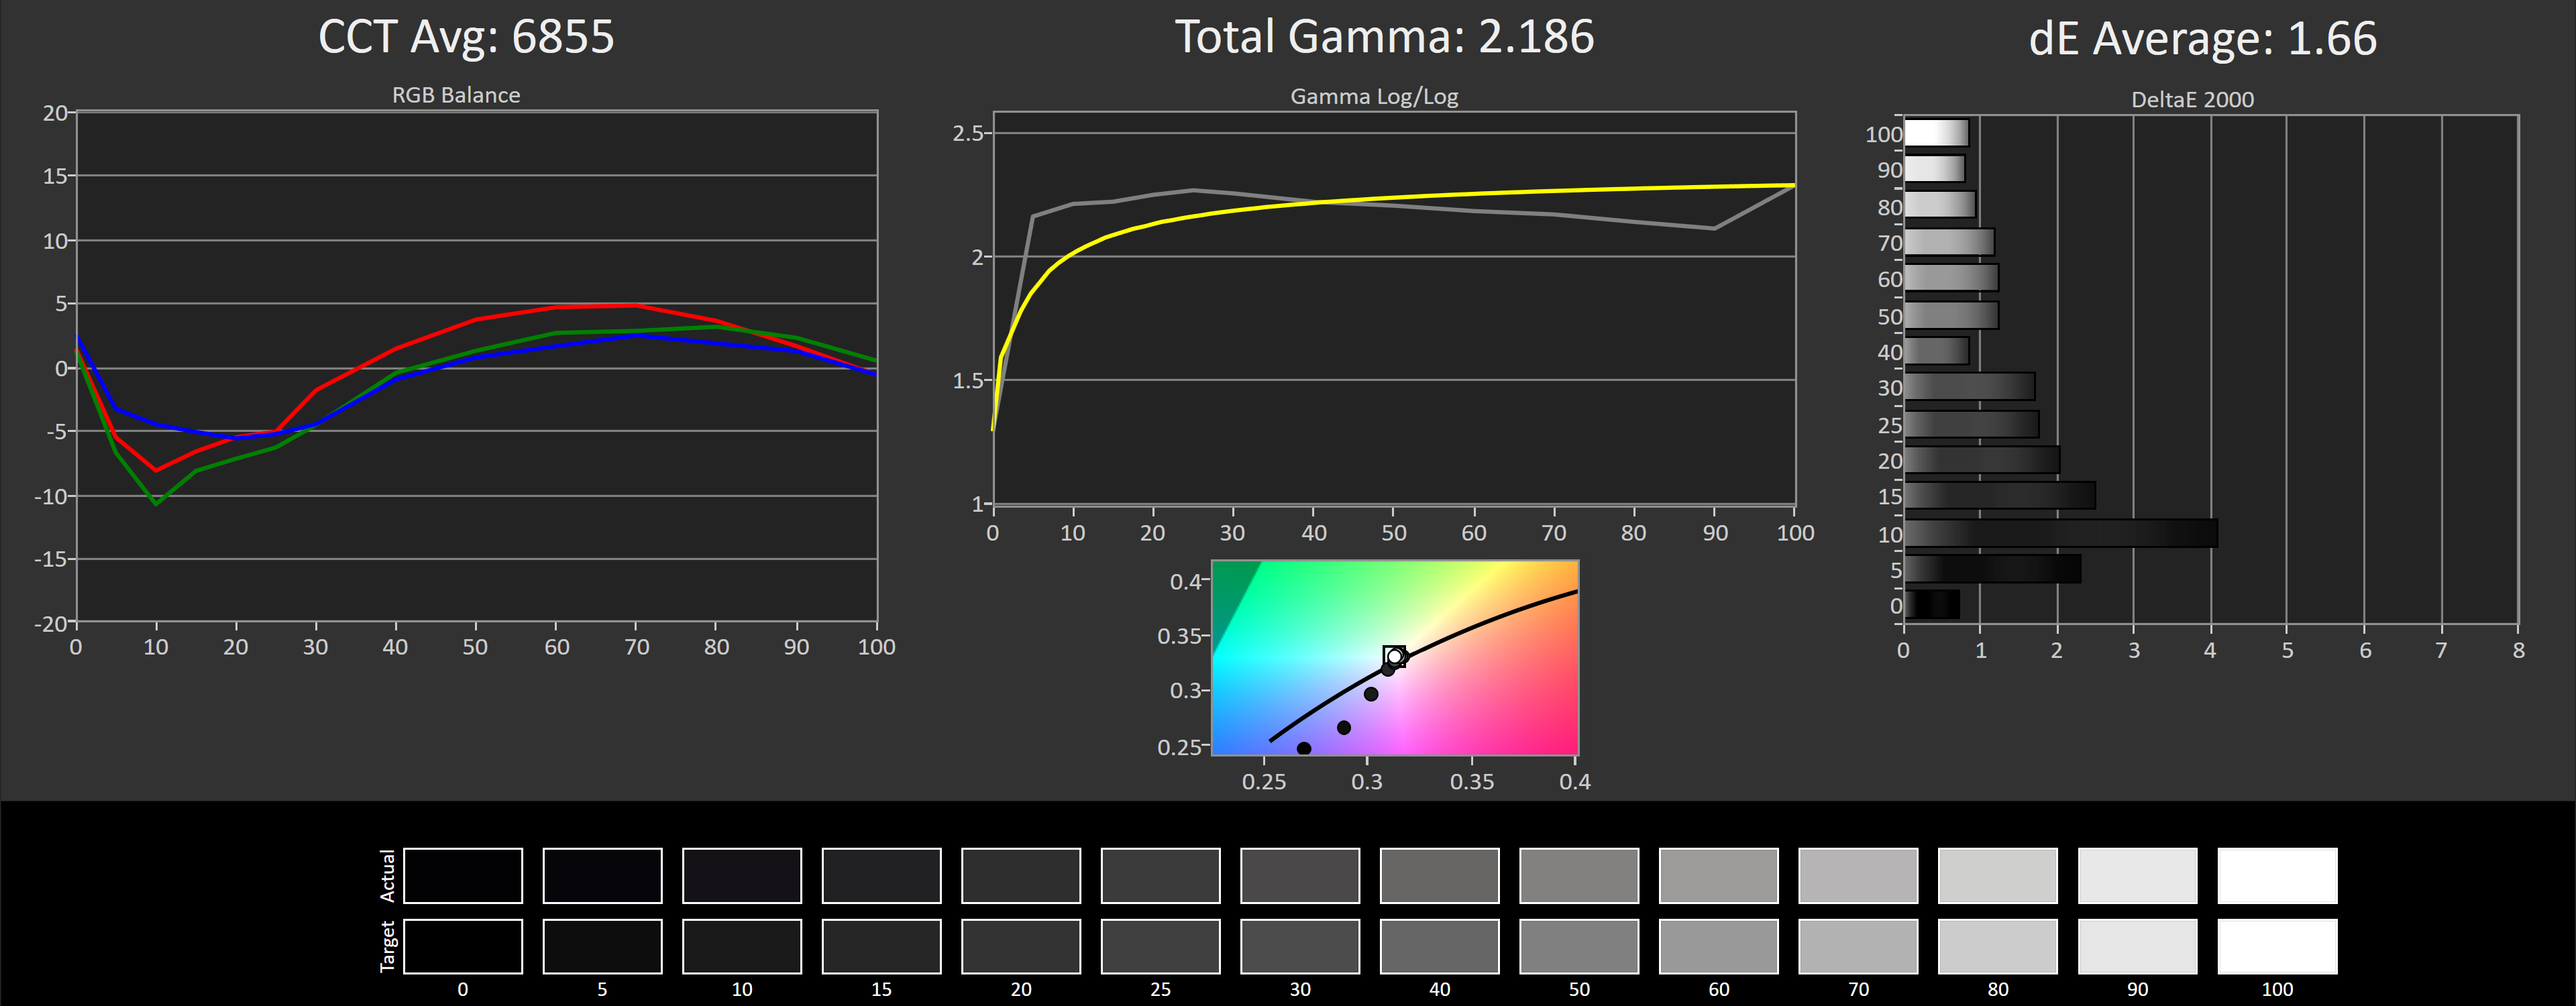This screenshot has height=1006, width=2576.
Task: Click the CCT Avg 6855 heading
Action: [466, 37]
